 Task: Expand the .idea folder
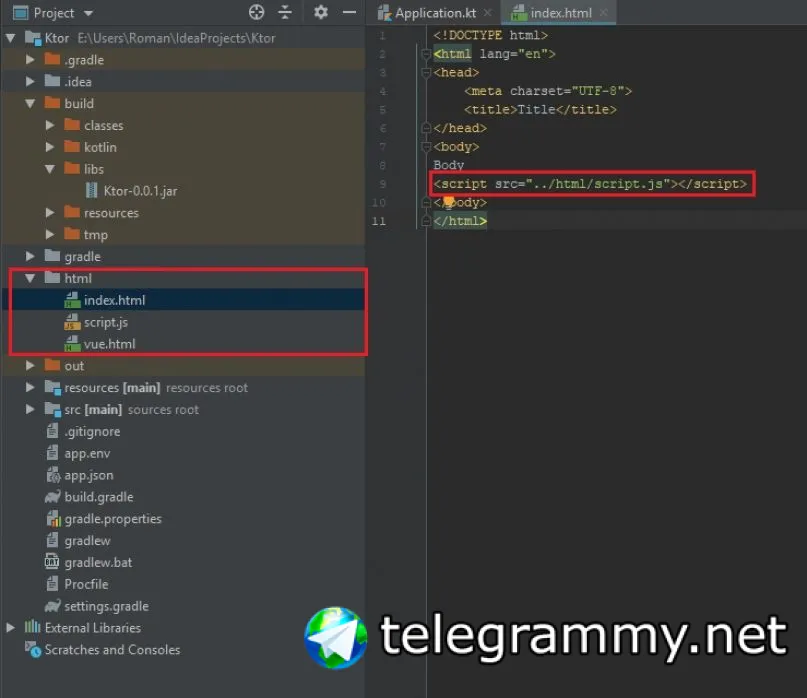pyautogui.click(x=30, y=81)
